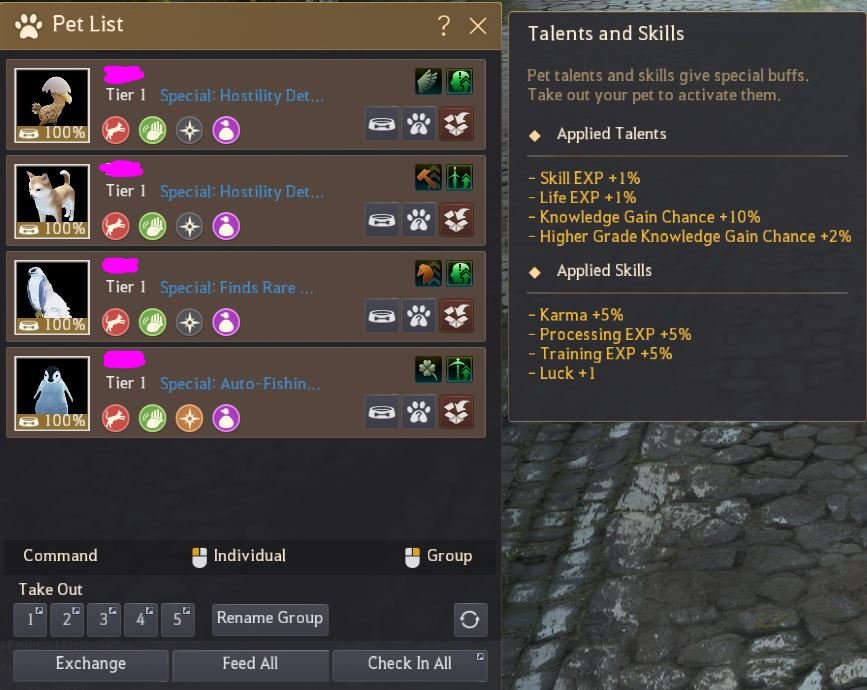This screenshot has width=867, height=690.
Task: Open the Pet List help question mark
Action: click(x=443, y=25)
